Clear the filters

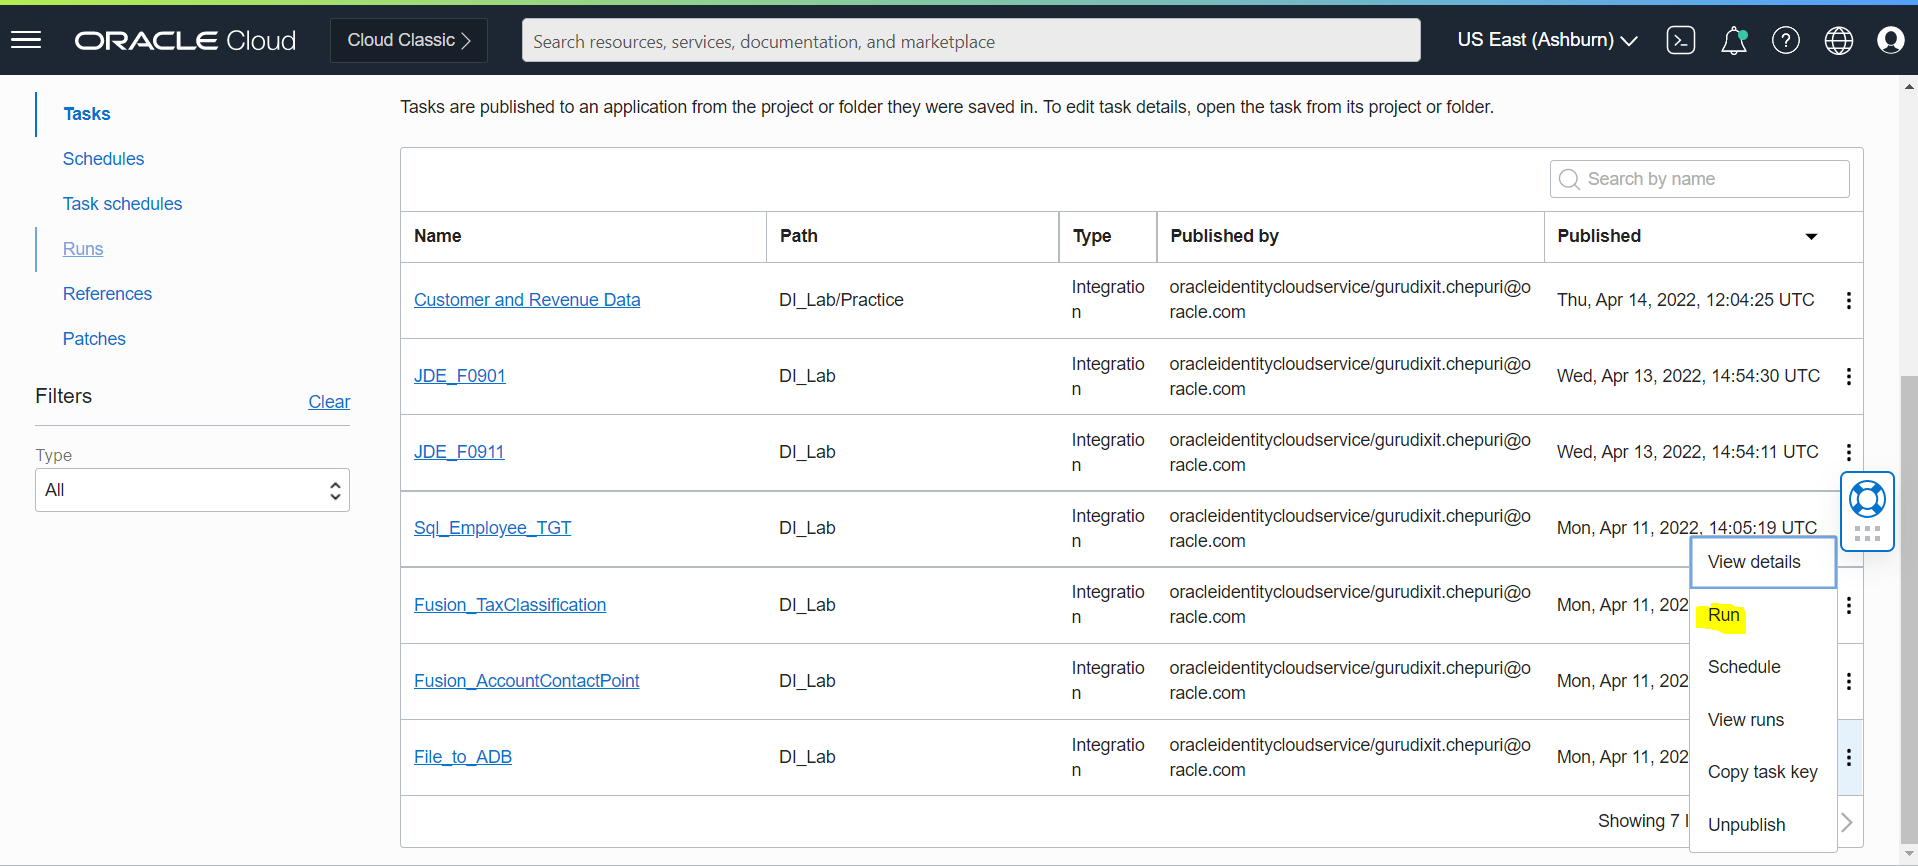(x=329, y=402)
